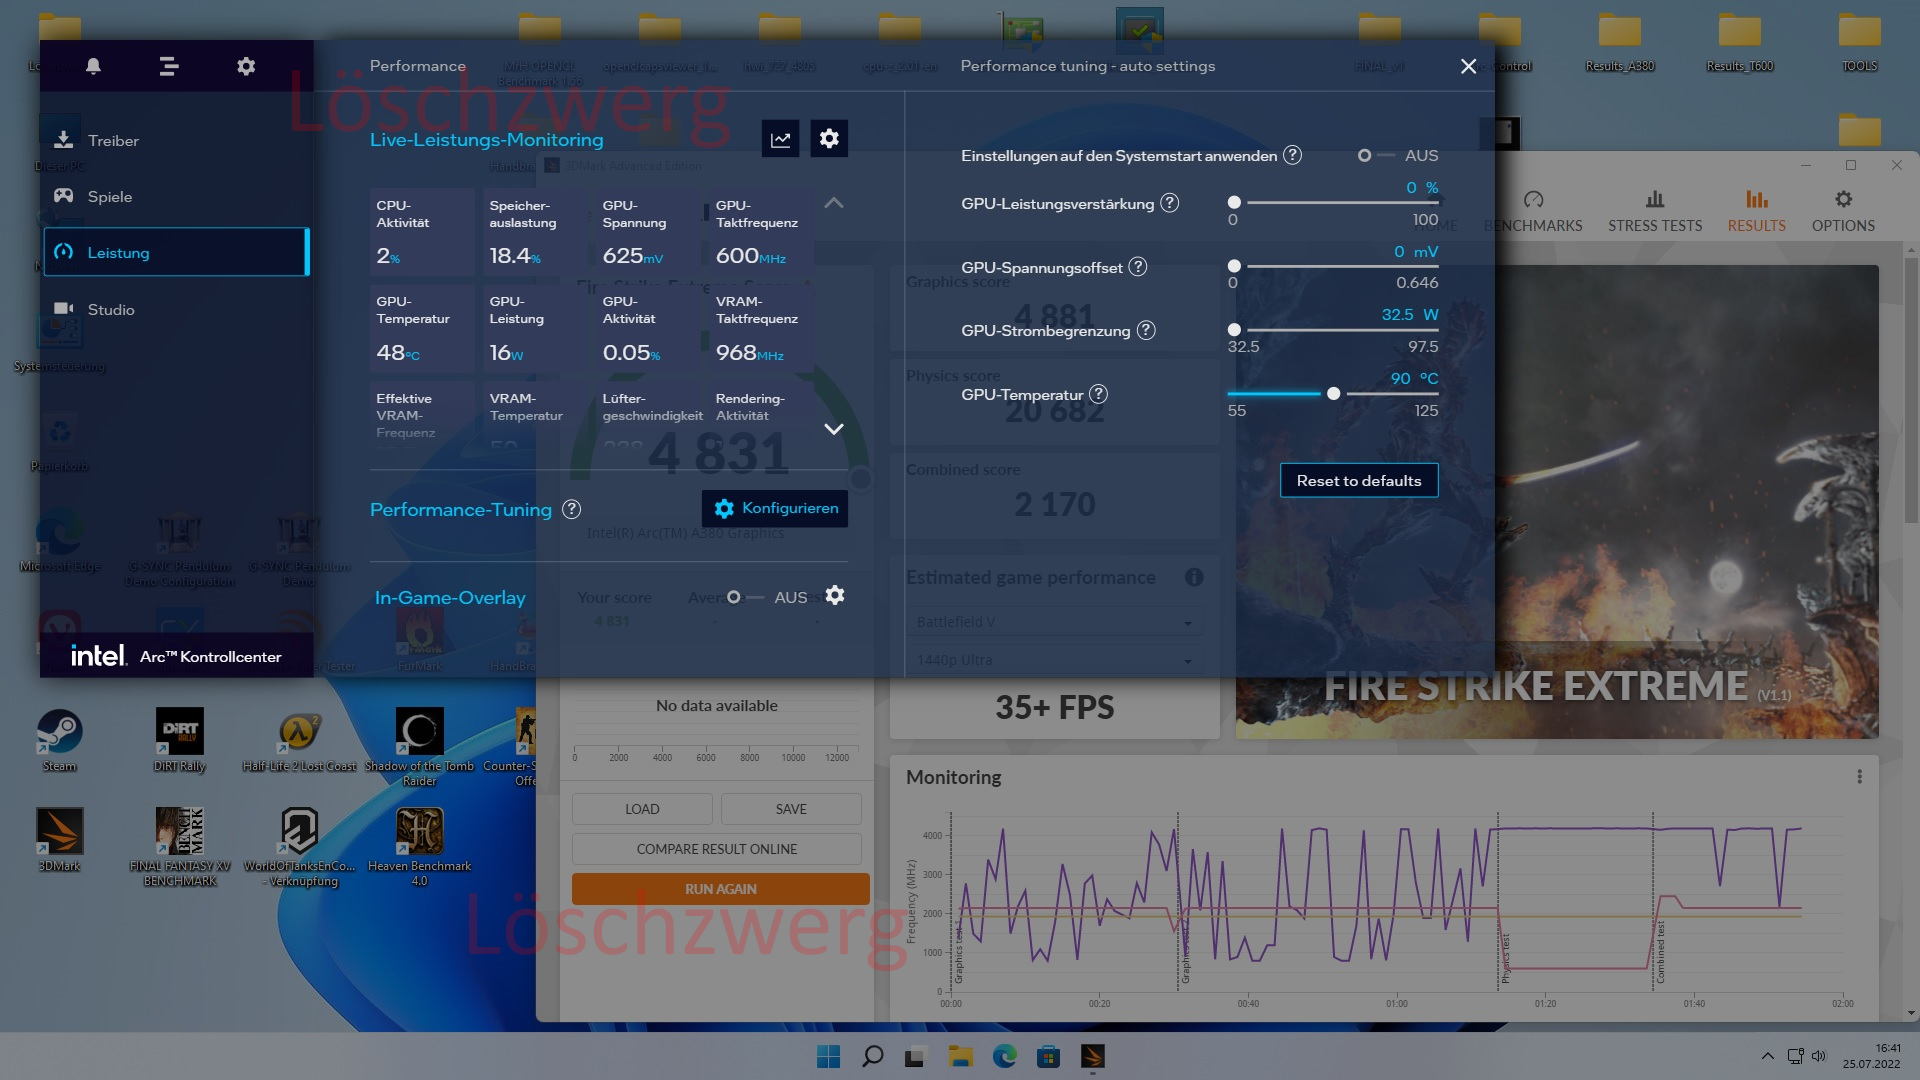
Task: Open the live monitoring chart view icon
Action: tap(780, 139)
